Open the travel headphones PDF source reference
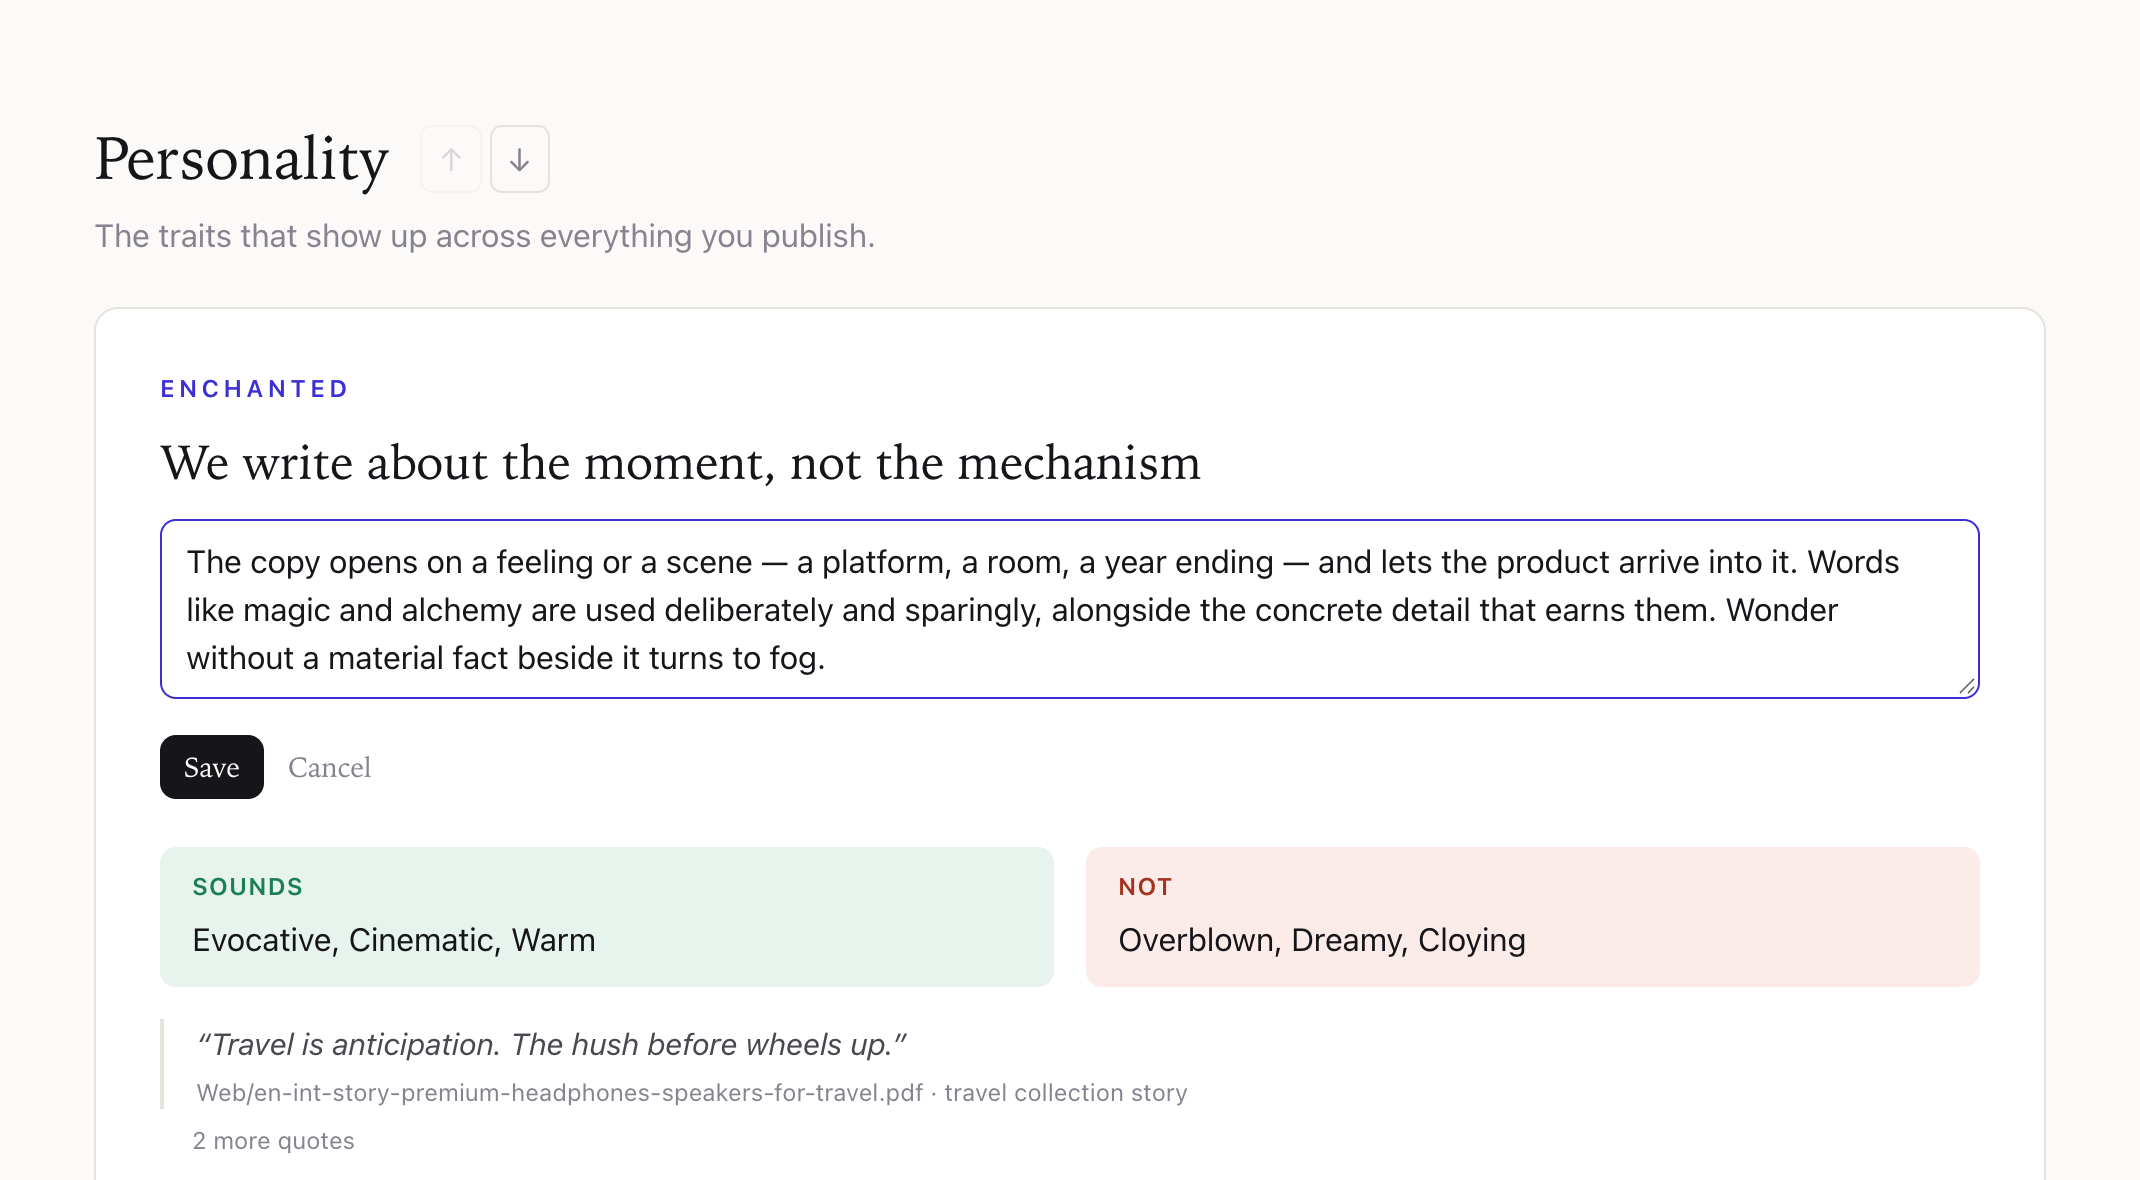 tap(560, 1093)
